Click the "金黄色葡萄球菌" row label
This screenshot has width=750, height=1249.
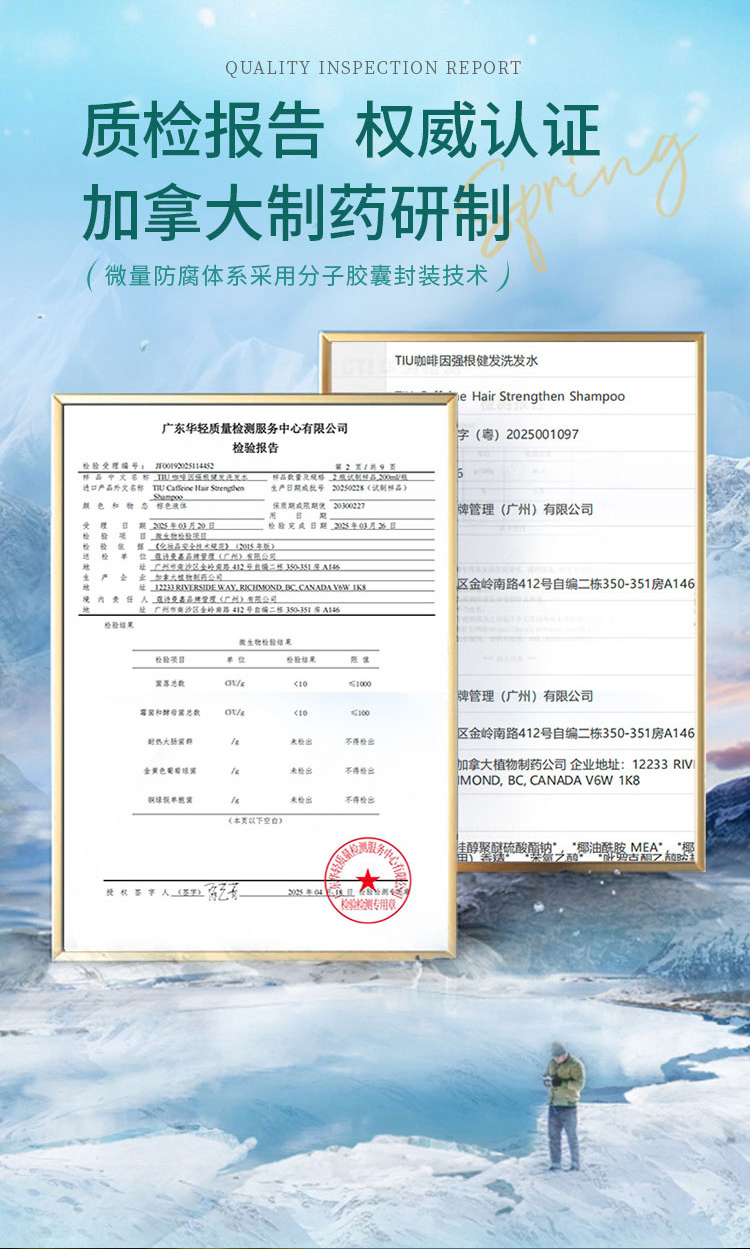pyautogui.click(x=168, y=771)
